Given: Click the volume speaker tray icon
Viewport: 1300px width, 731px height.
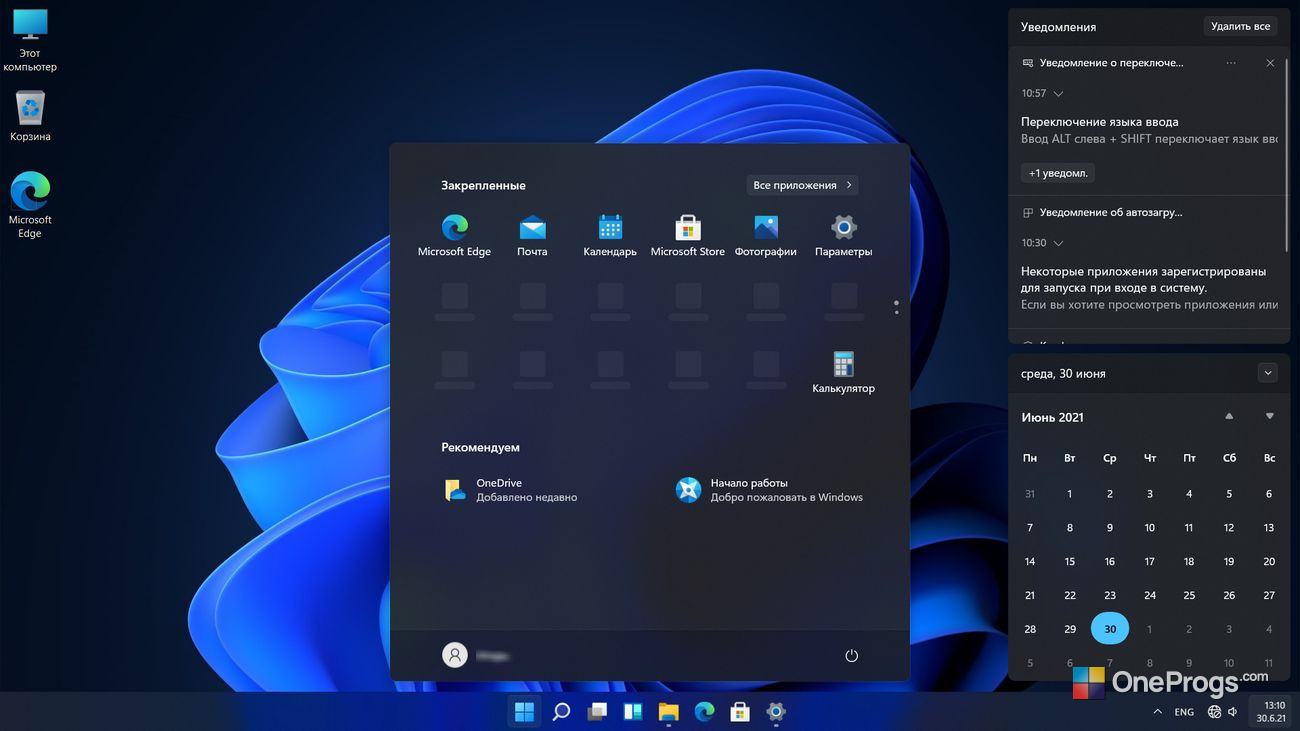Looking at the screenshot, I should pyautogui.click(x=1233, y=712).
